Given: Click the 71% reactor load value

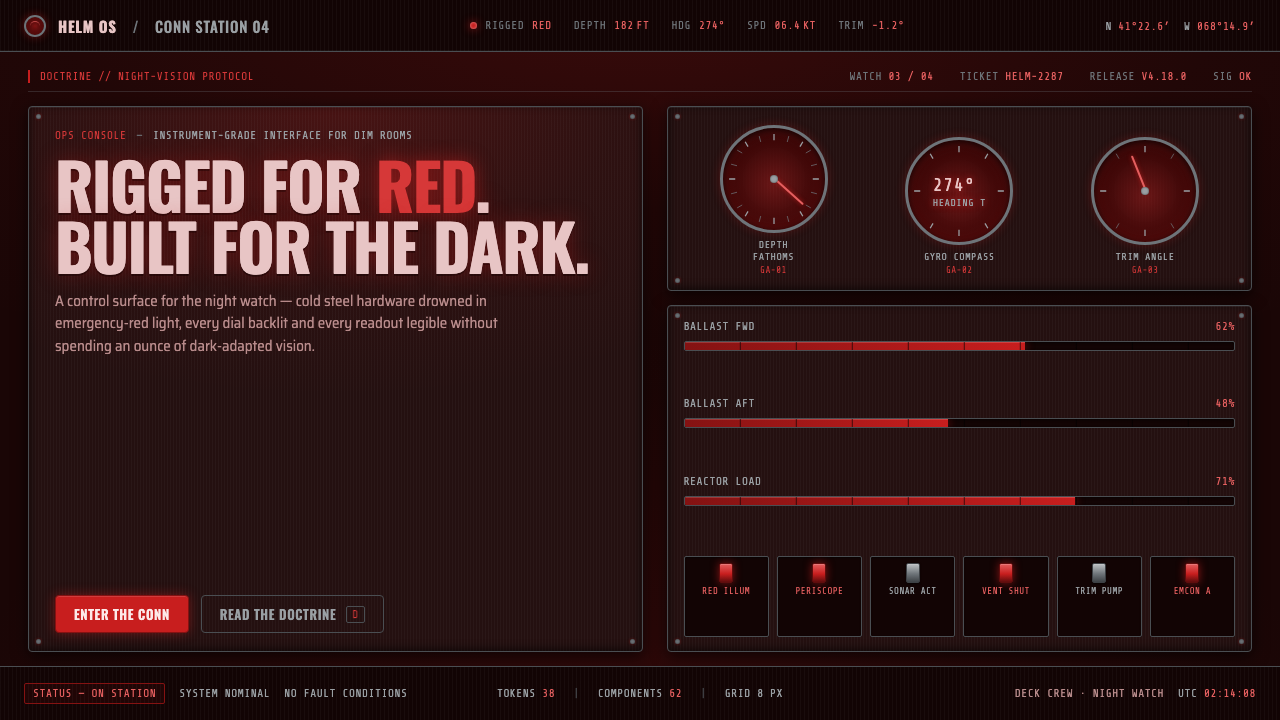Looking at the screenshot, I should pos(1225,482).
